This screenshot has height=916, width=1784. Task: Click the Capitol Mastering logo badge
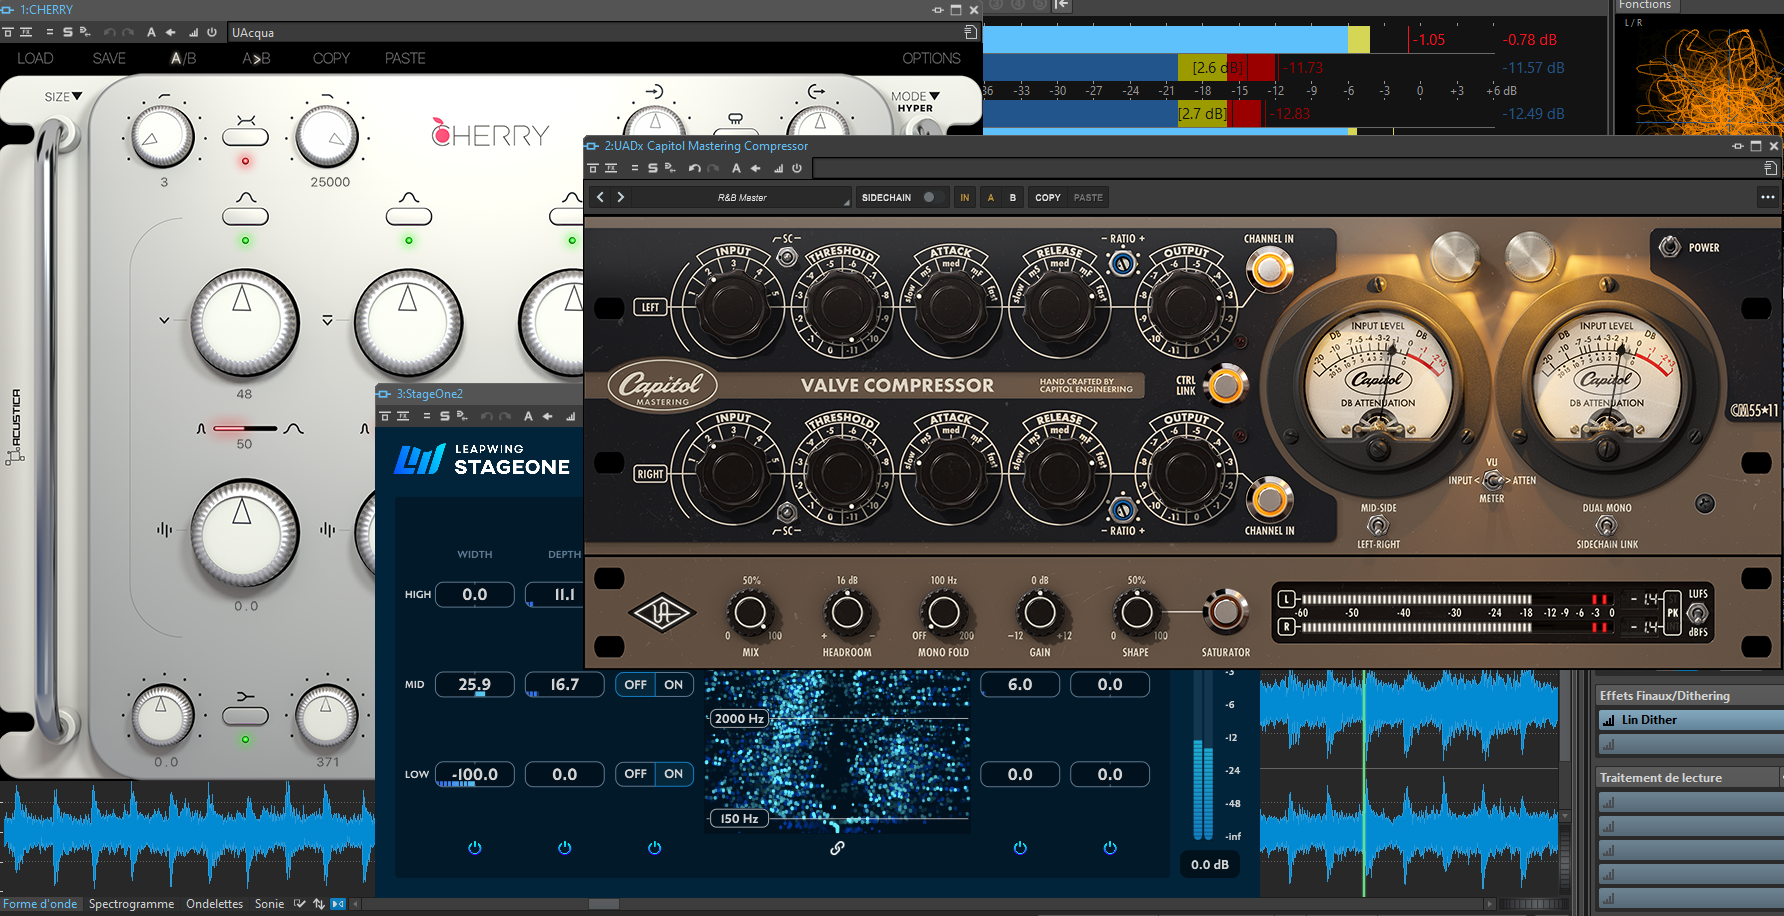point(662,384)
